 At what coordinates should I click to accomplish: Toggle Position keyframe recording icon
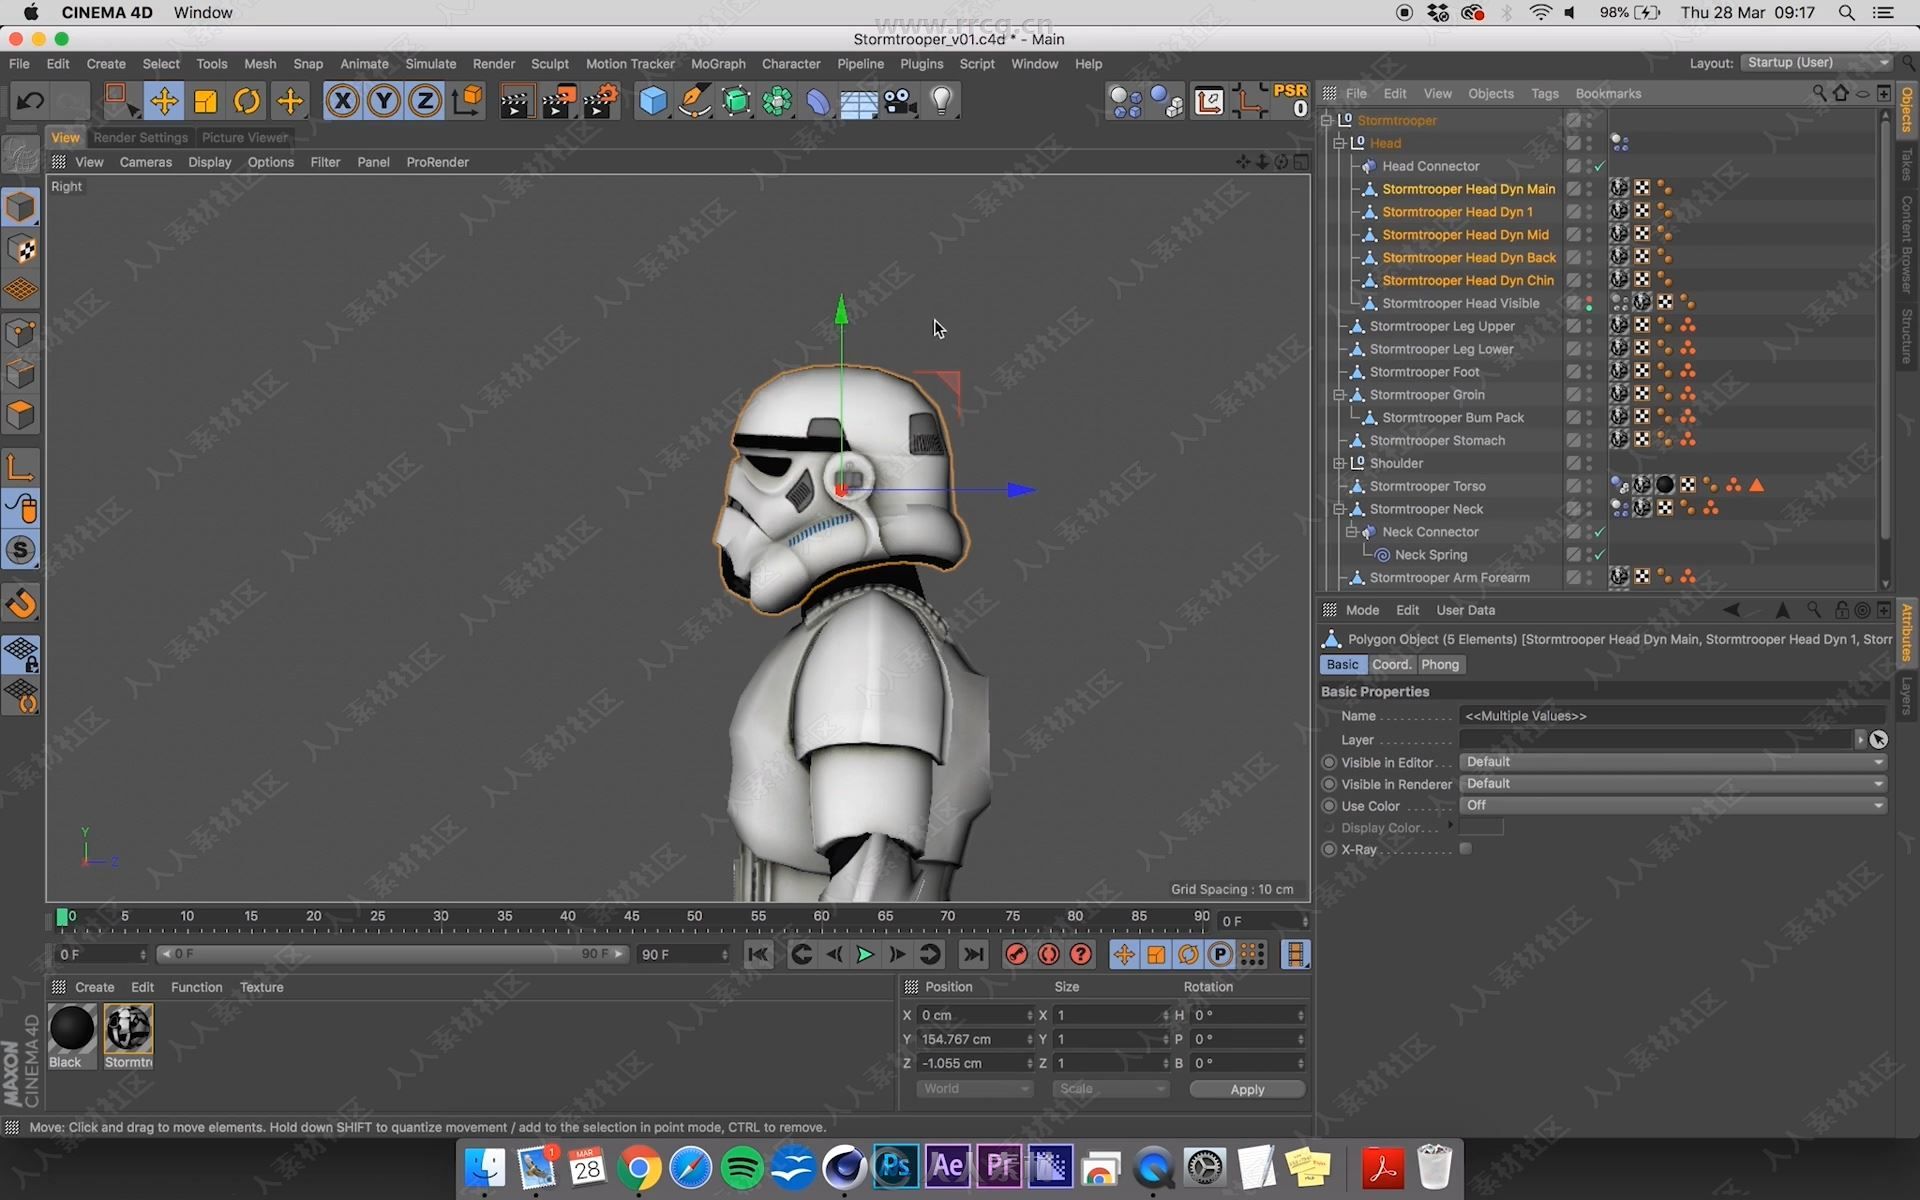1124,955
